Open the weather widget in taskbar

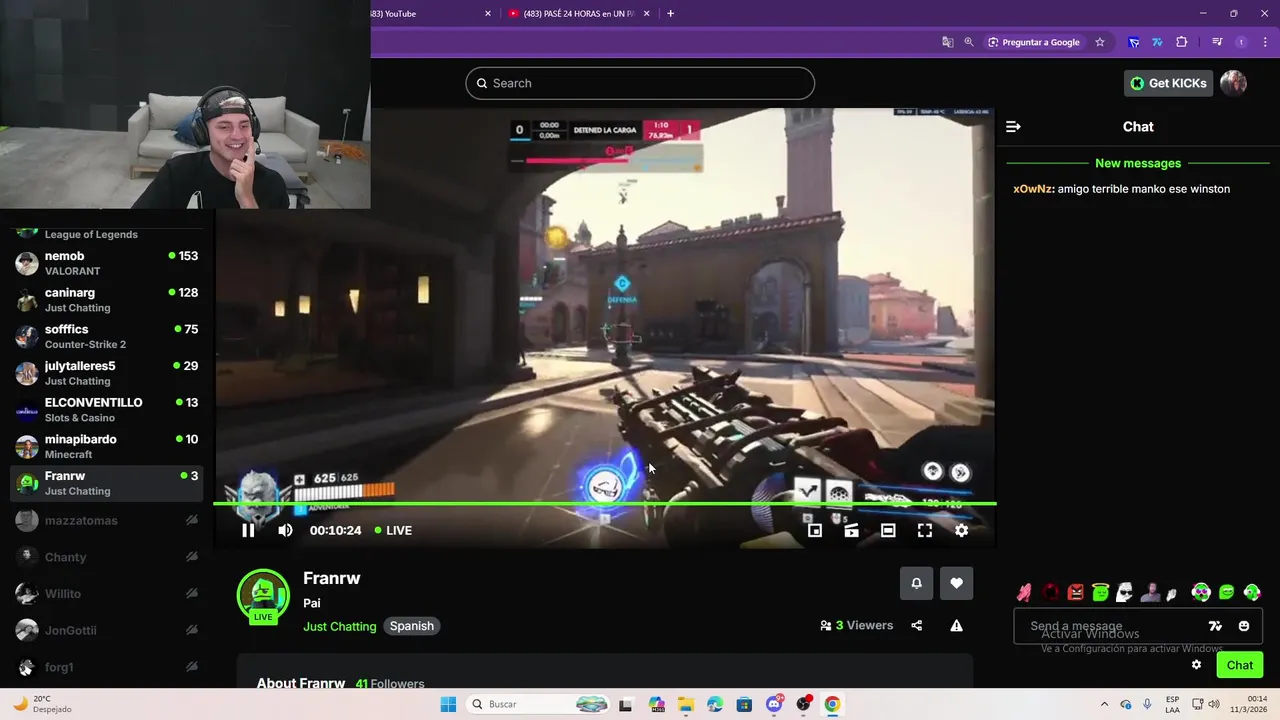(42, 704)
